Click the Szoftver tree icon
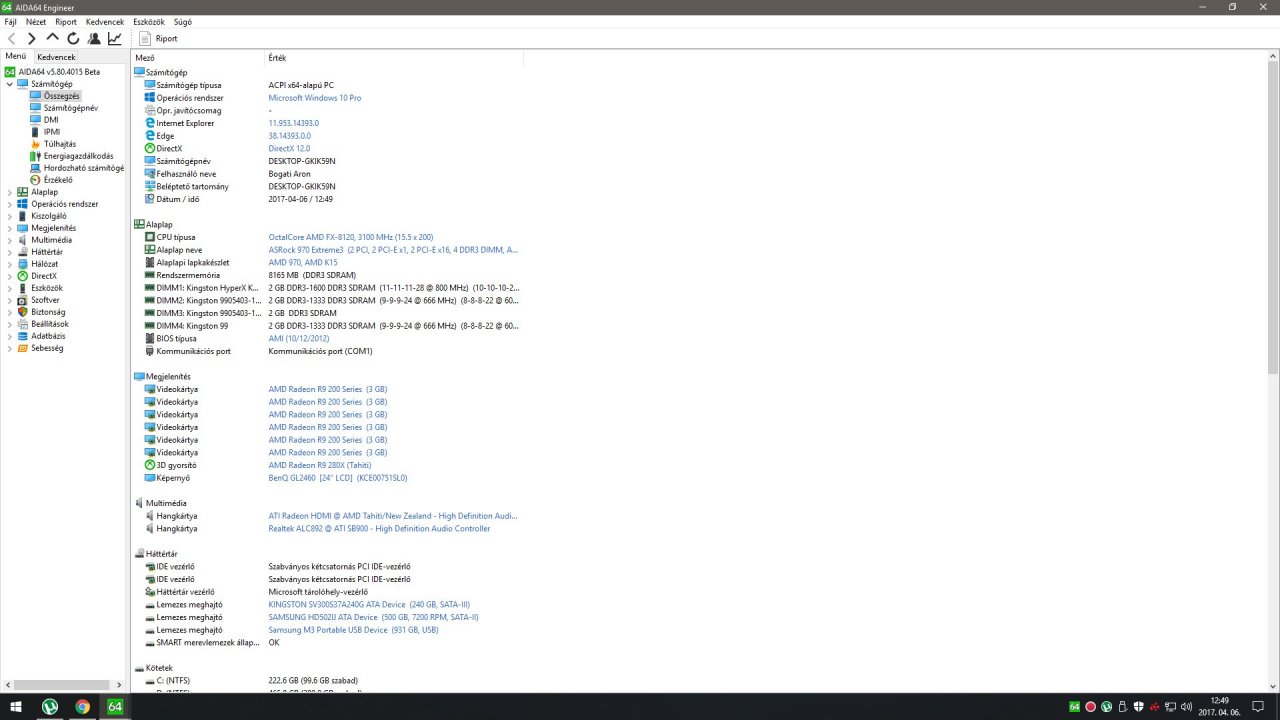Screen dimensions: 1280x720 coord(23,300)
